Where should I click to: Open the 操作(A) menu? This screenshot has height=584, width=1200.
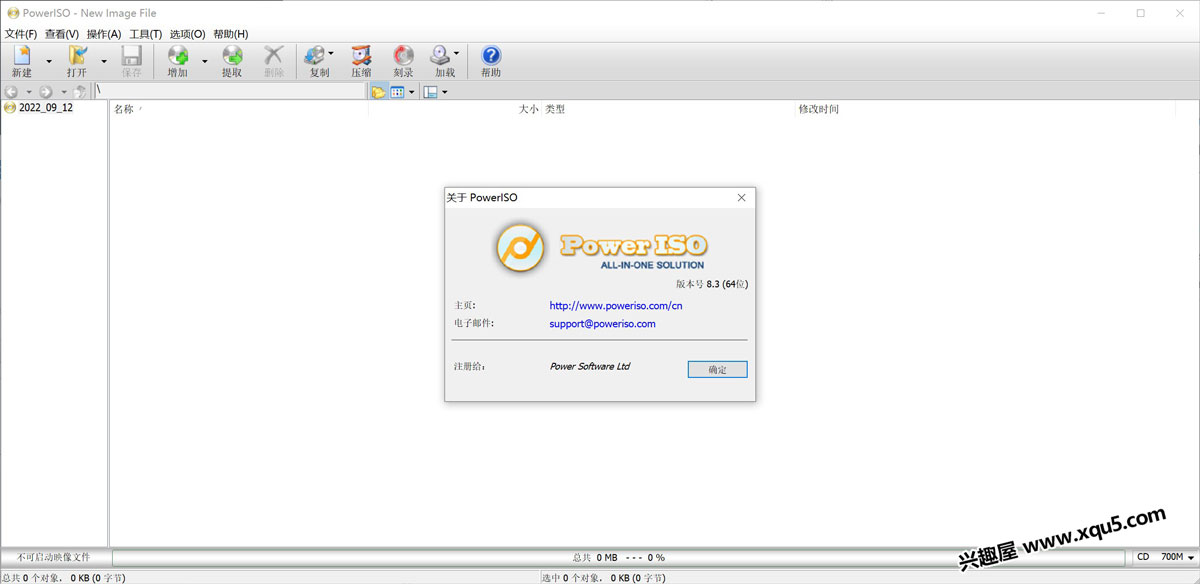[104, 34]
